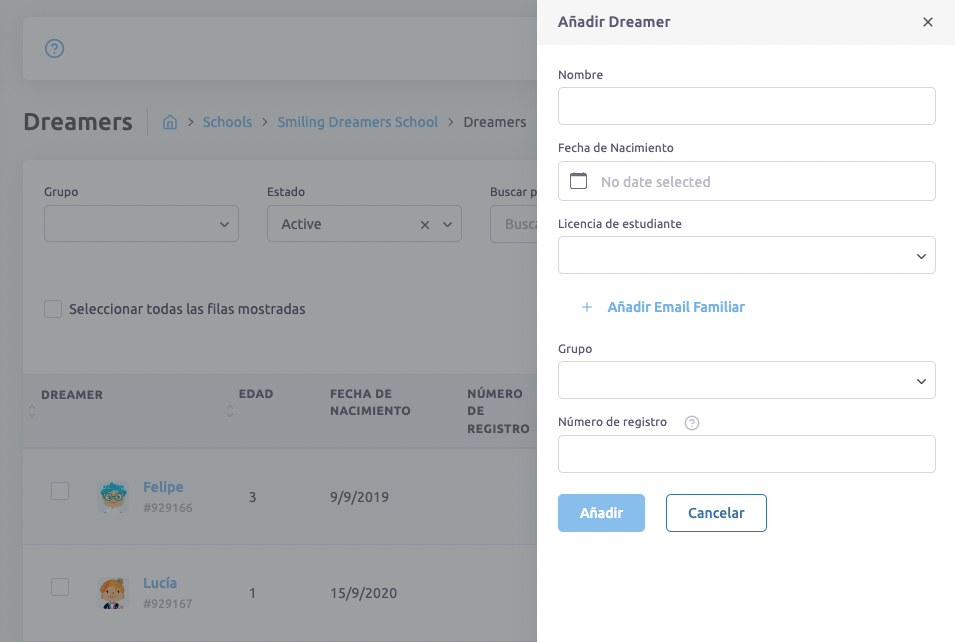The width and height of the screenshot is (955, 642).
Task: Click the help question mark icon in header
Action: pyautogui.click(x=55, y=48)
